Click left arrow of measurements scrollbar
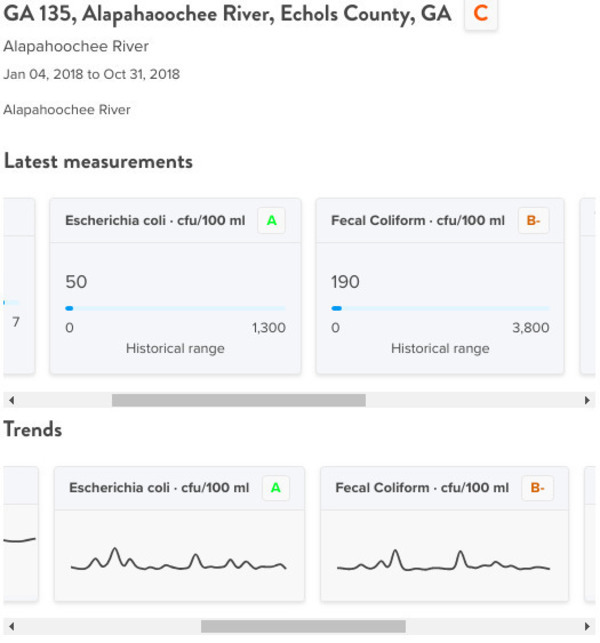The height and width of the screenshot is (643, 600). tap(11, 400)
